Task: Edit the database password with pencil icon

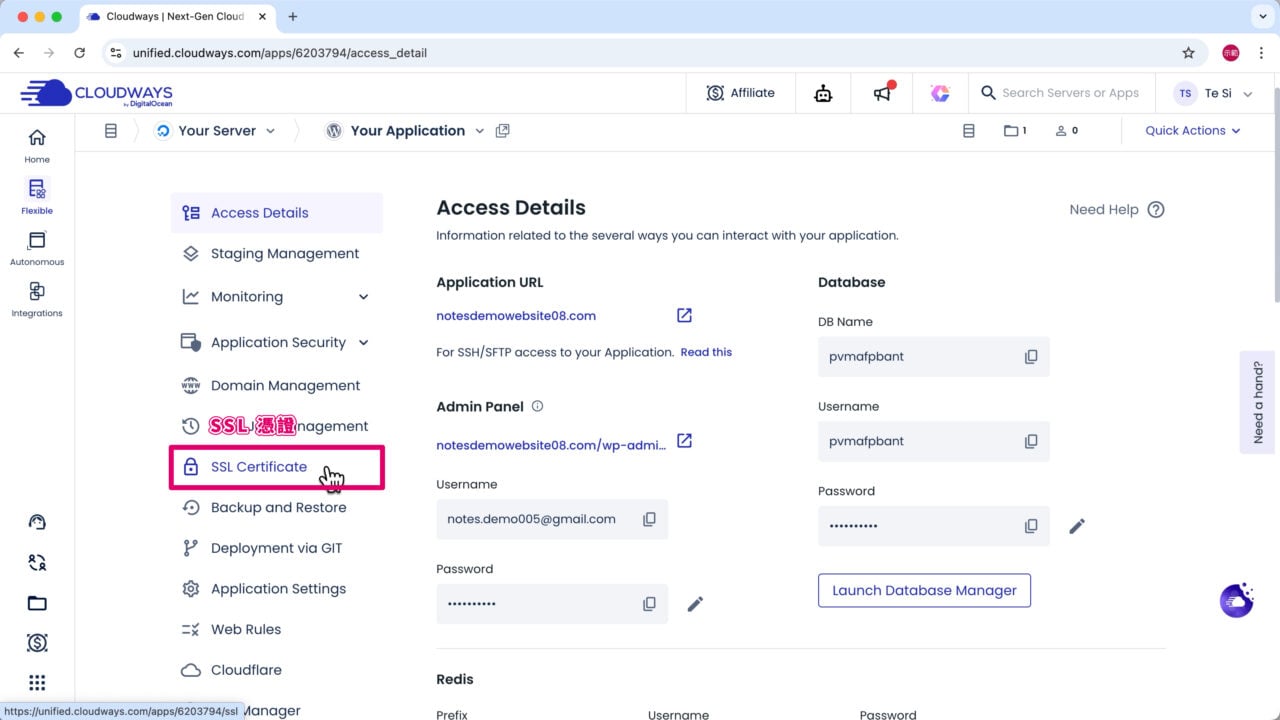Action: coord(1076,526)
